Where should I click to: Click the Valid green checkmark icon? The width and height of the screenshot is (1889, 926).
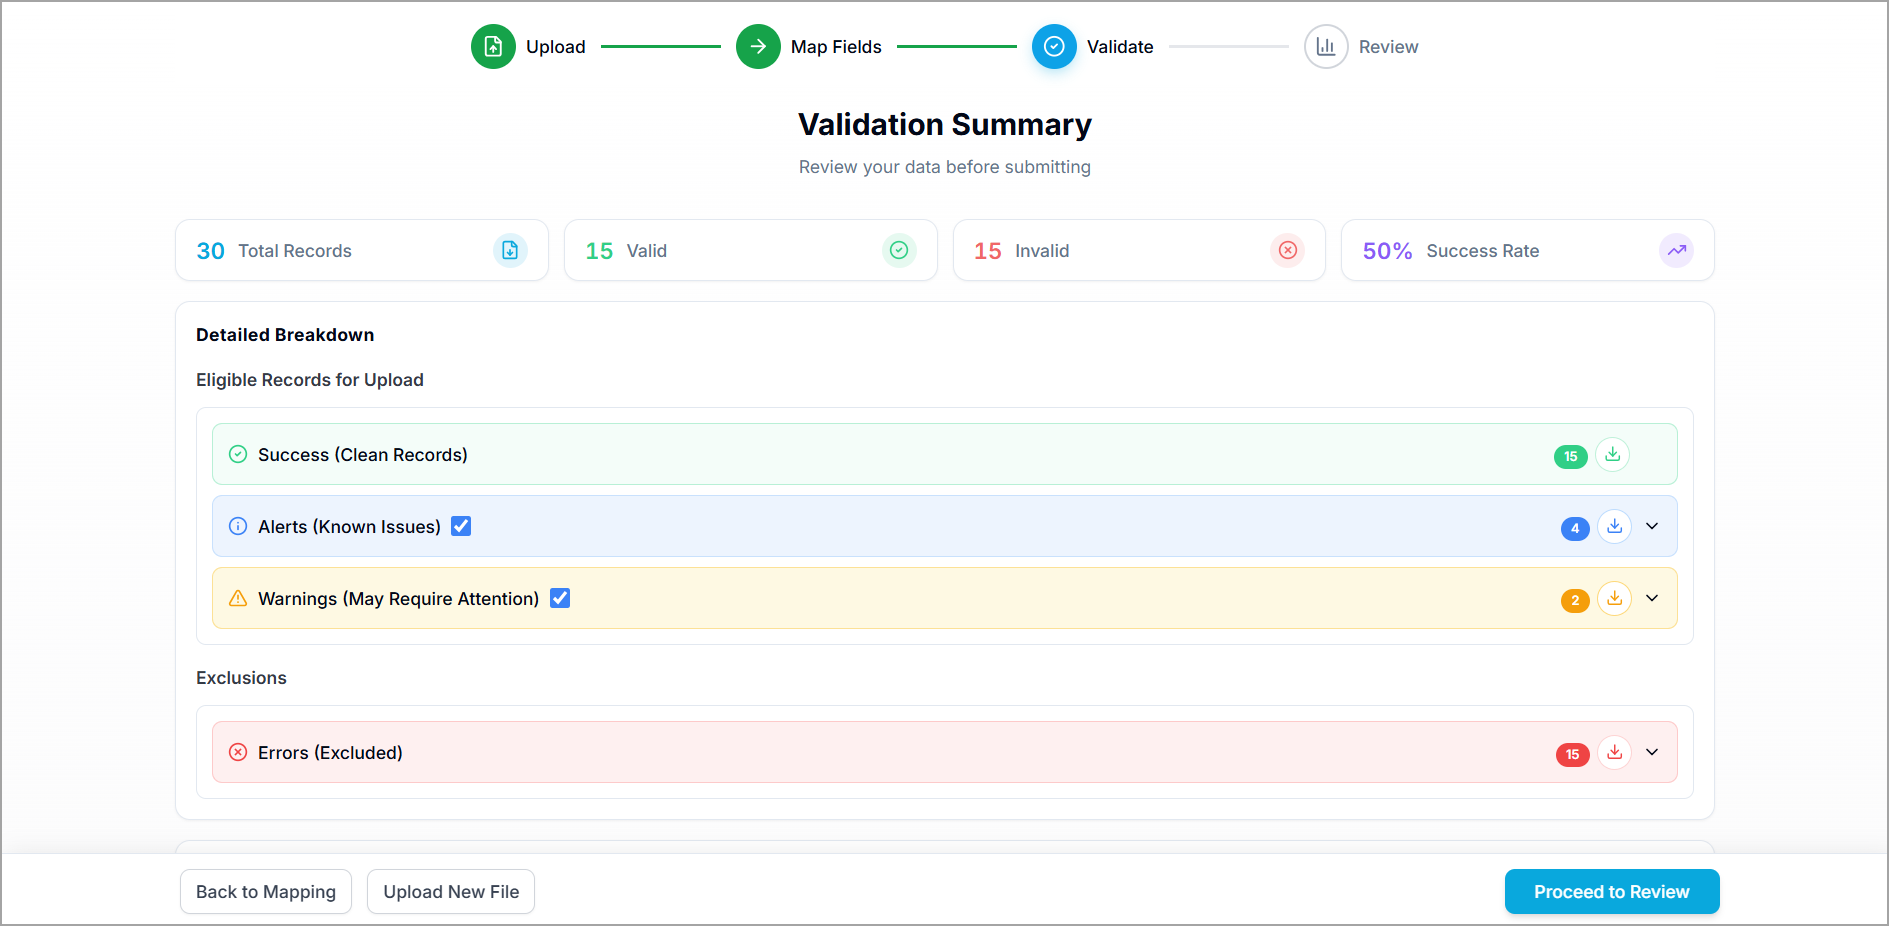(x=899, y=251)
